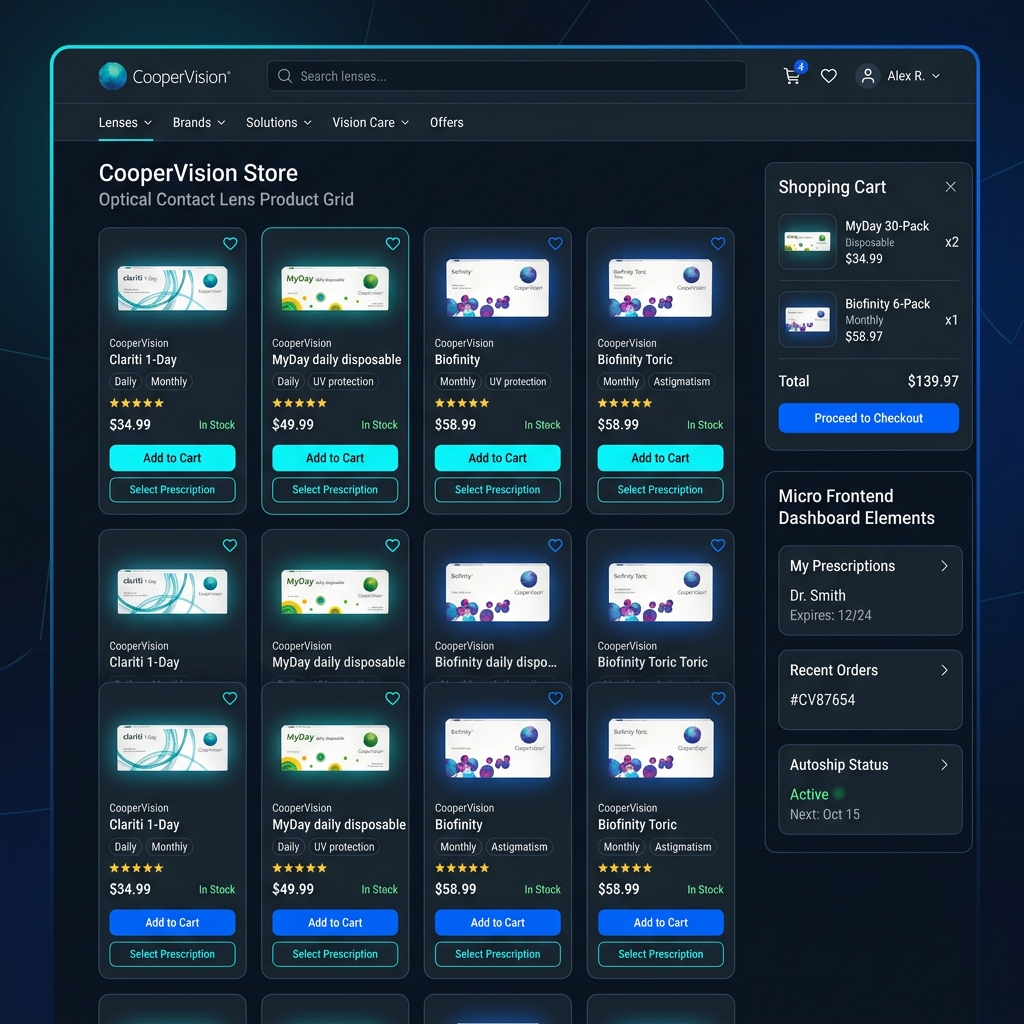Open the shopping cart icon with badge 4
Screen dimensions: 1024x1024
793,74
